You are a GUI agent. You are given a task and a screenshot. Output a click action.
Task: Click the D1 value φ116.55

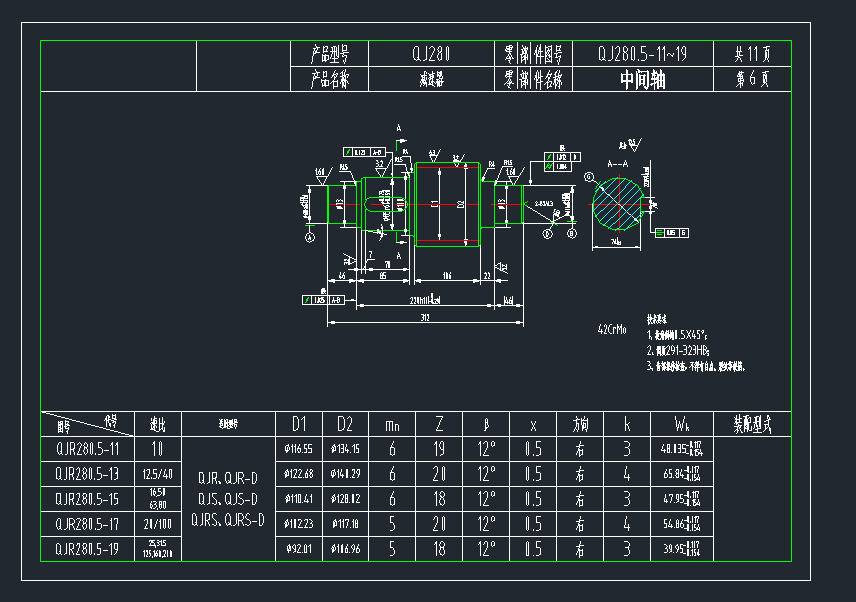coord(299,449)
